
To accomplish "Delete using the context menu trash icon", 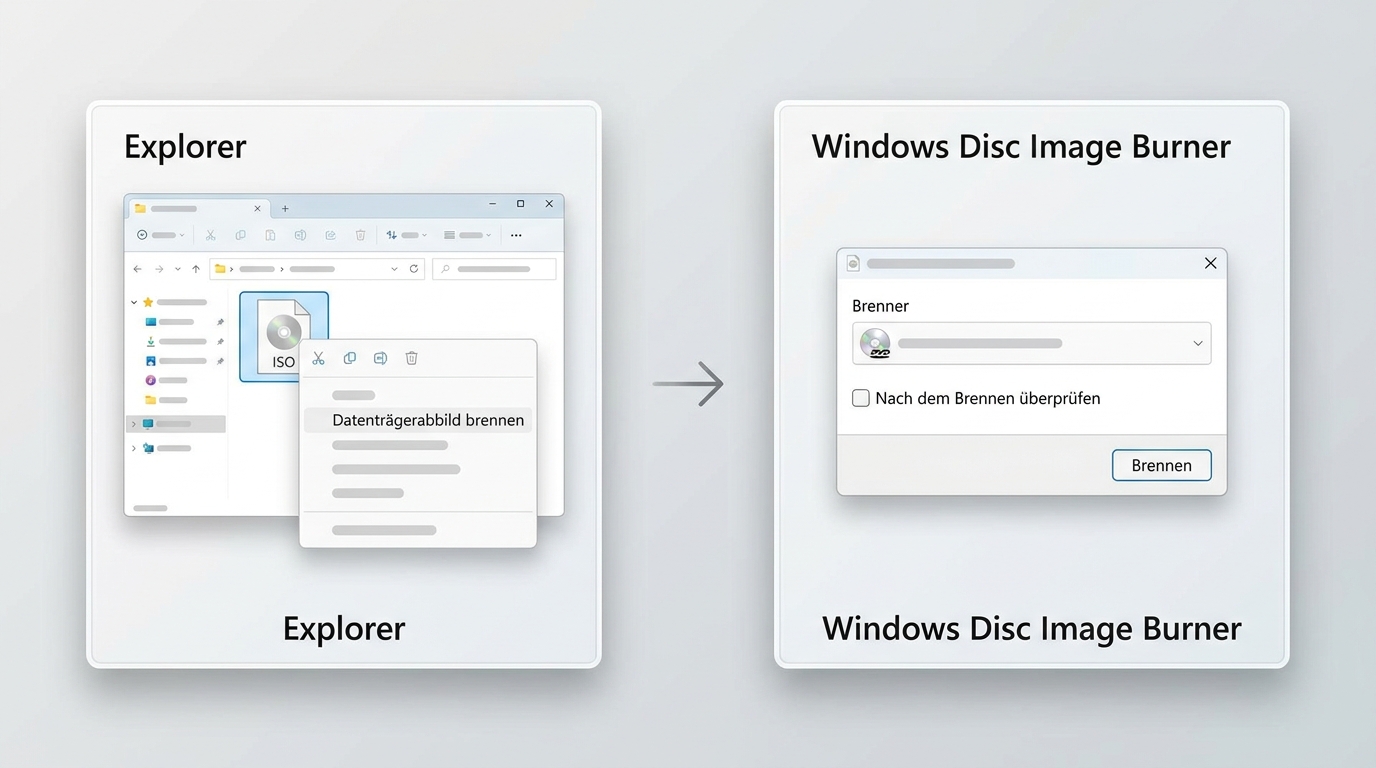I will pyautogui.click(x=411, y=358).
